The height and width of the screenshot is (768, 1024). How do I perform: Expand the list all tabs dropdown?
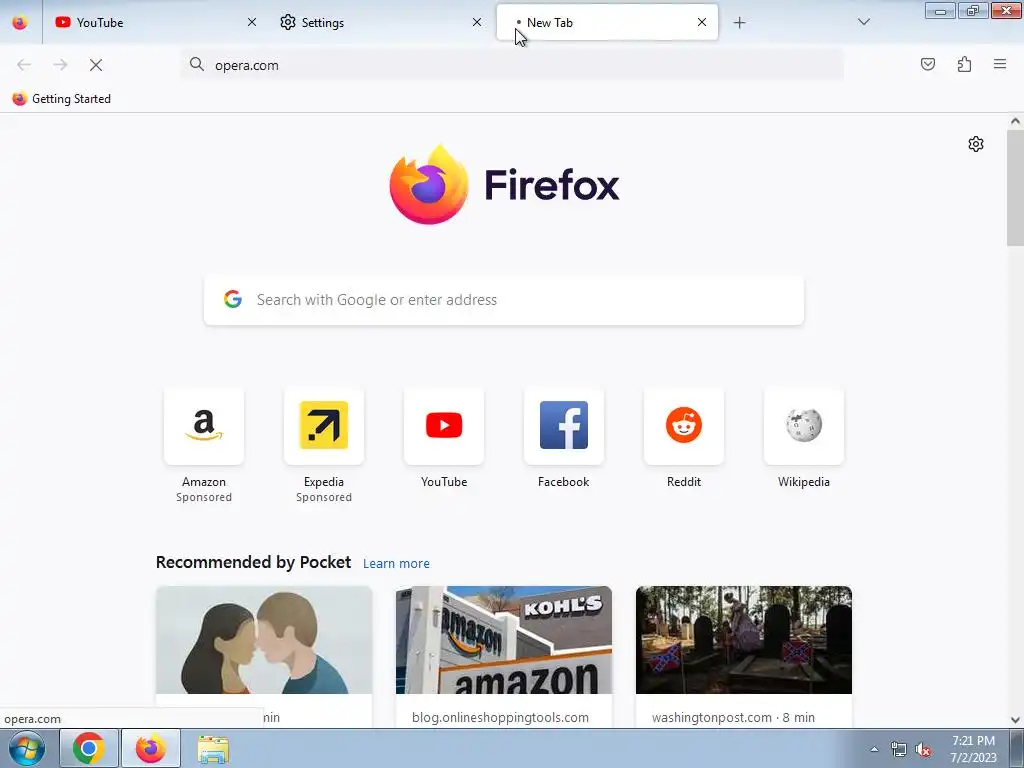pos(864,22)
